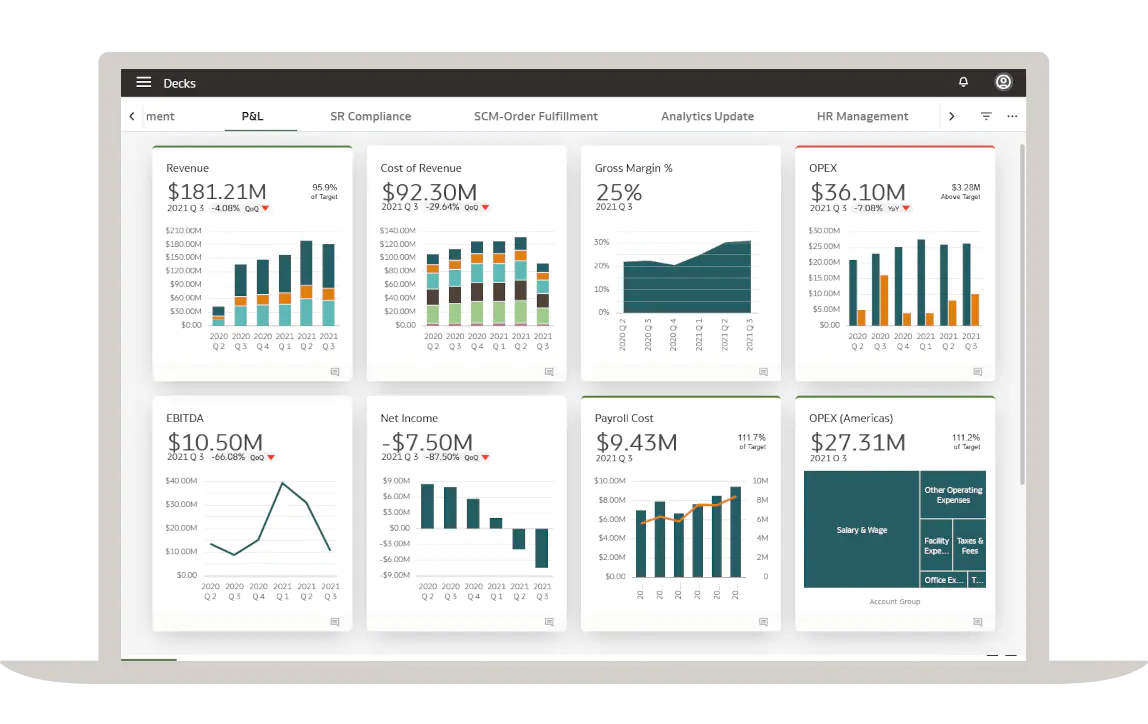
Task: Click the note icon on the EBITDA card
Action: point(334,621)
